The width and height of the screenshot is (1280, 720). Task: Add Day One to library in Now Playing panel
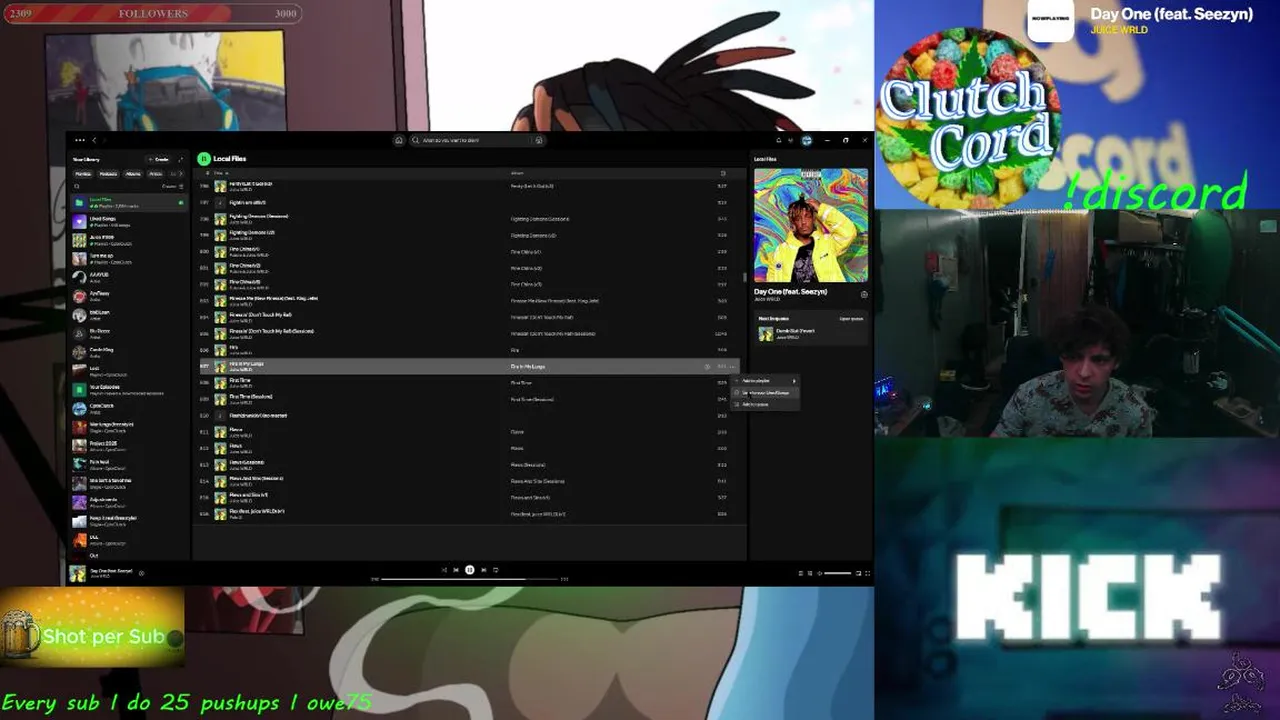(x=864, y=294)
